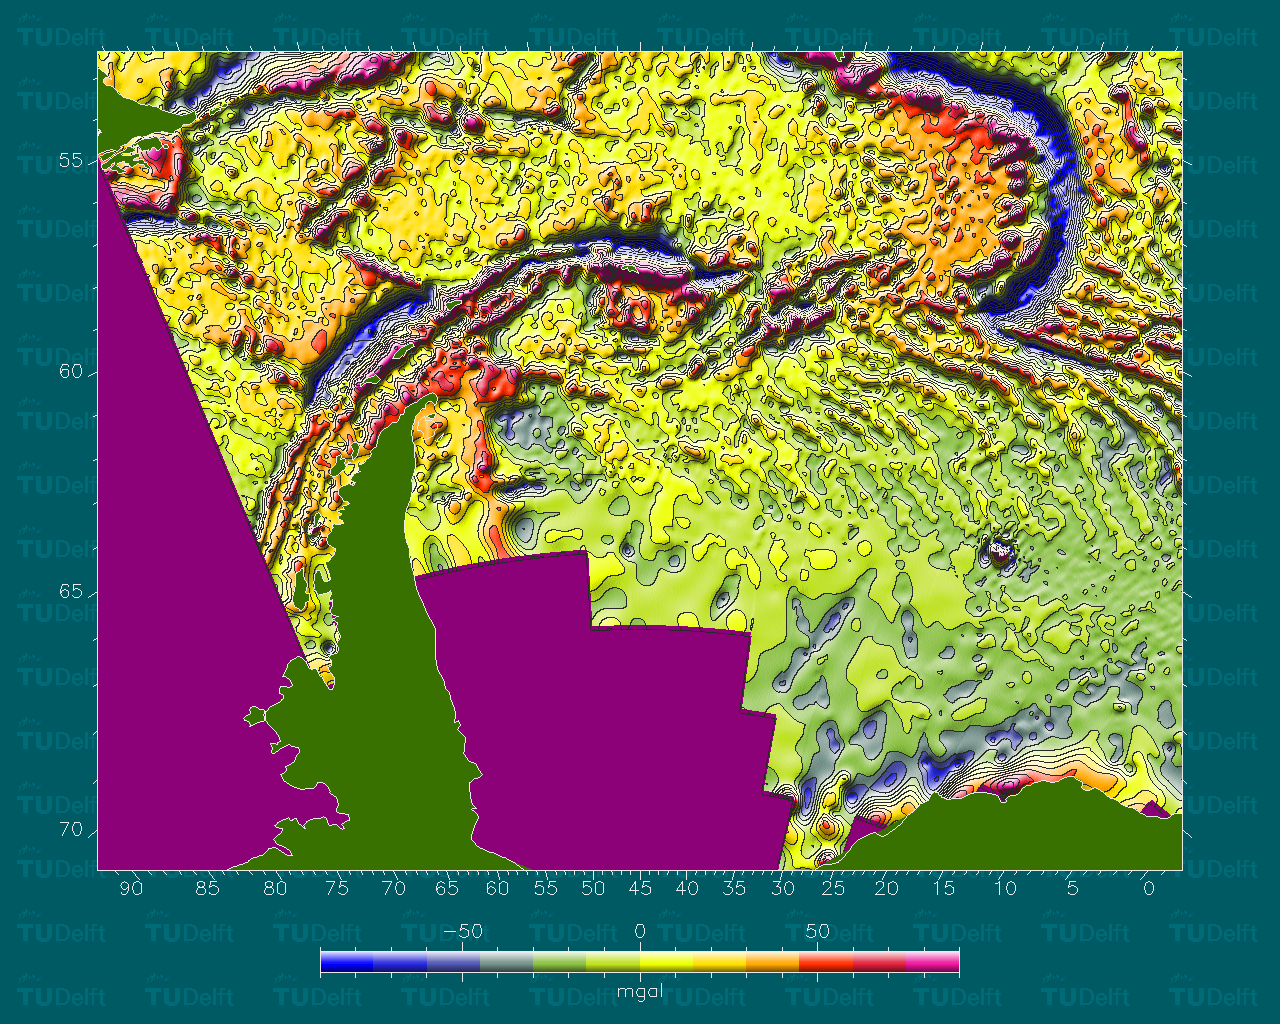Screen dimensions: 1280x1024
Task: Pick the gray segment of the colorbar
Action: pyautogui.click(x=506, y=962)
